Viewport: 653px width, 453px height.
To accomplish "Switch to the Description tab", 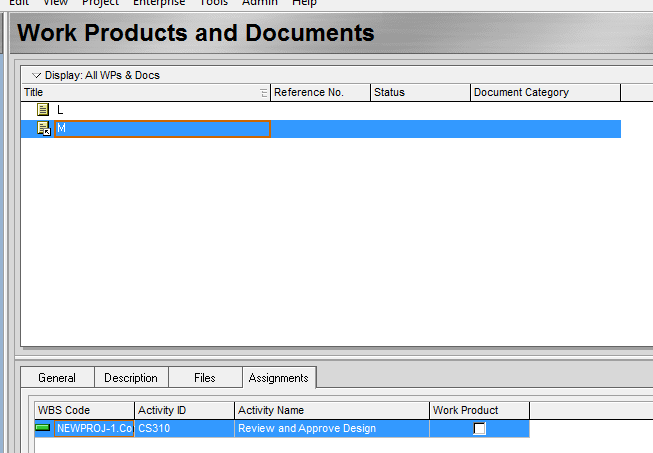I will 131,378.
